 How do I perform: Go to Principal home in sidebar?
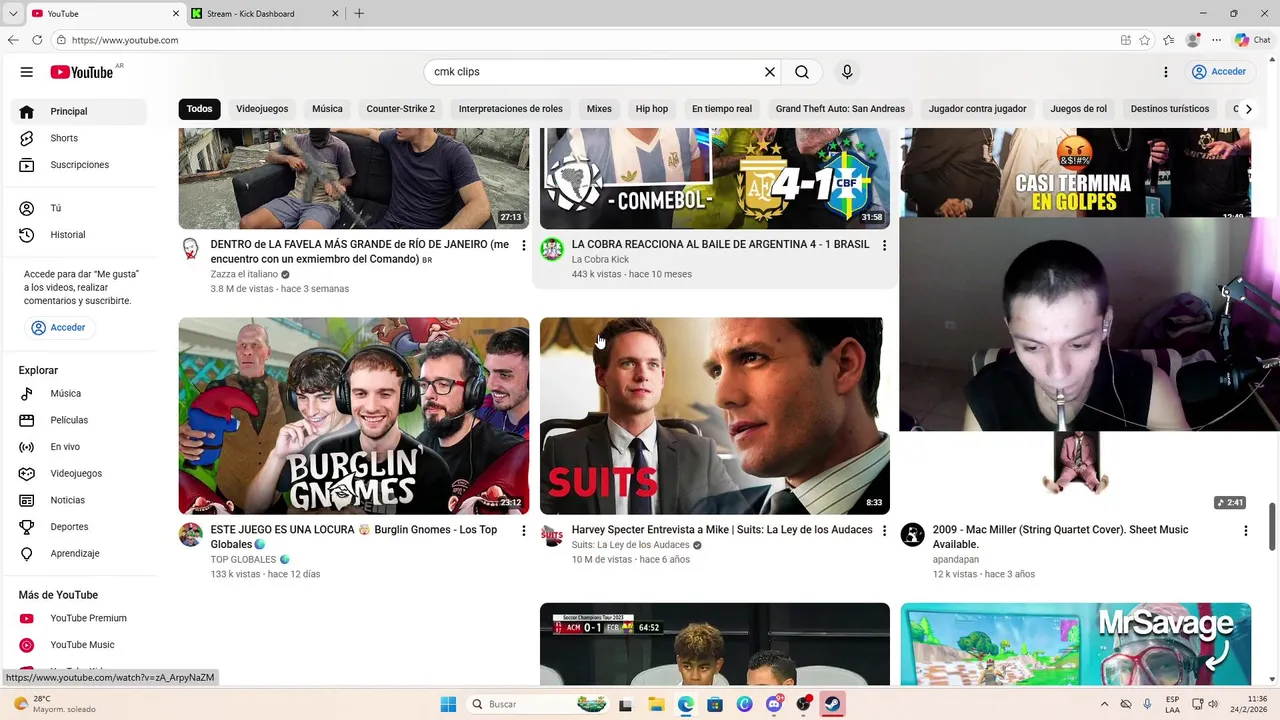point(80,111)
